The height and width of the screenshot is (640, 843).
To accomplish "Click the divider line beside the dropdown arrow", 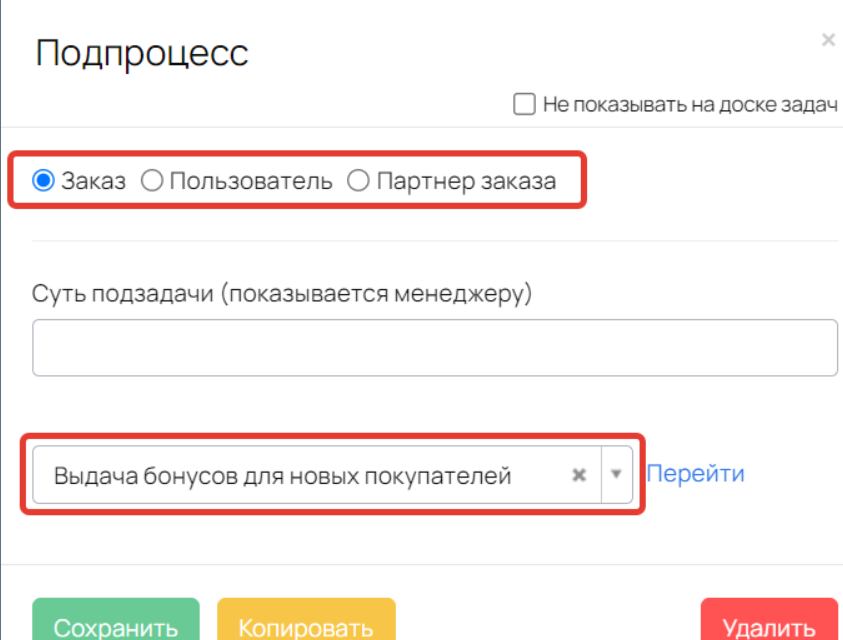I will tap(601, 474).
